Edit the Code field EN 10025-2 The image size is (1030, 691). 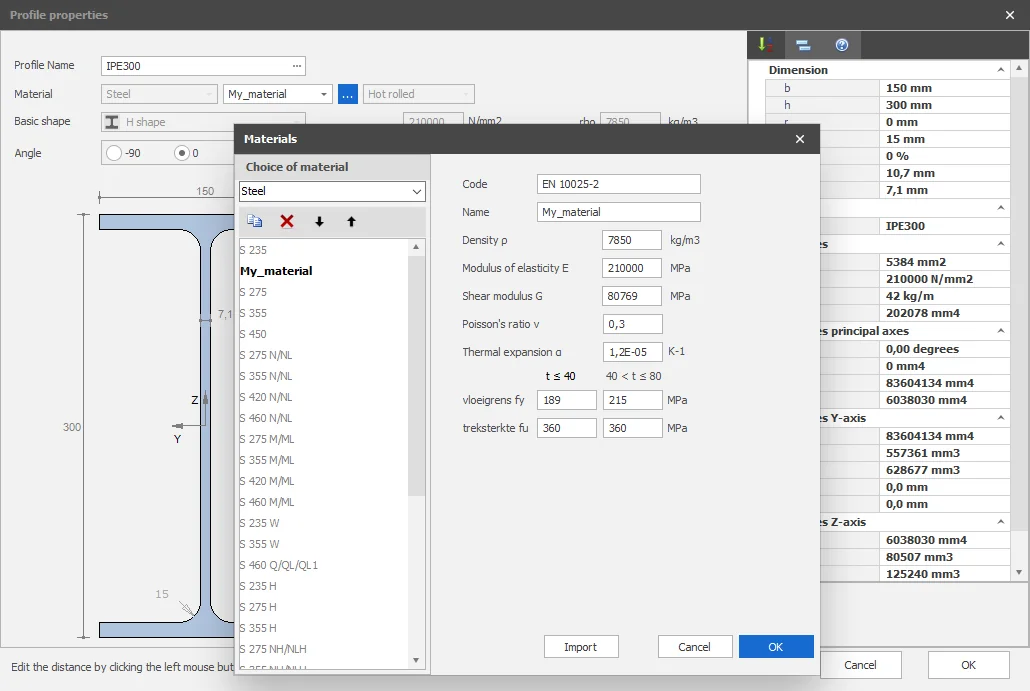point(618,184)
